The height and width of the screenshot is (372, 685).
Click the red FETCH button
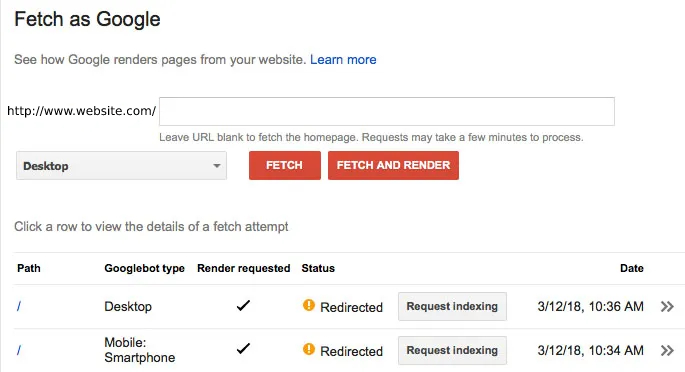click(285, 165)
